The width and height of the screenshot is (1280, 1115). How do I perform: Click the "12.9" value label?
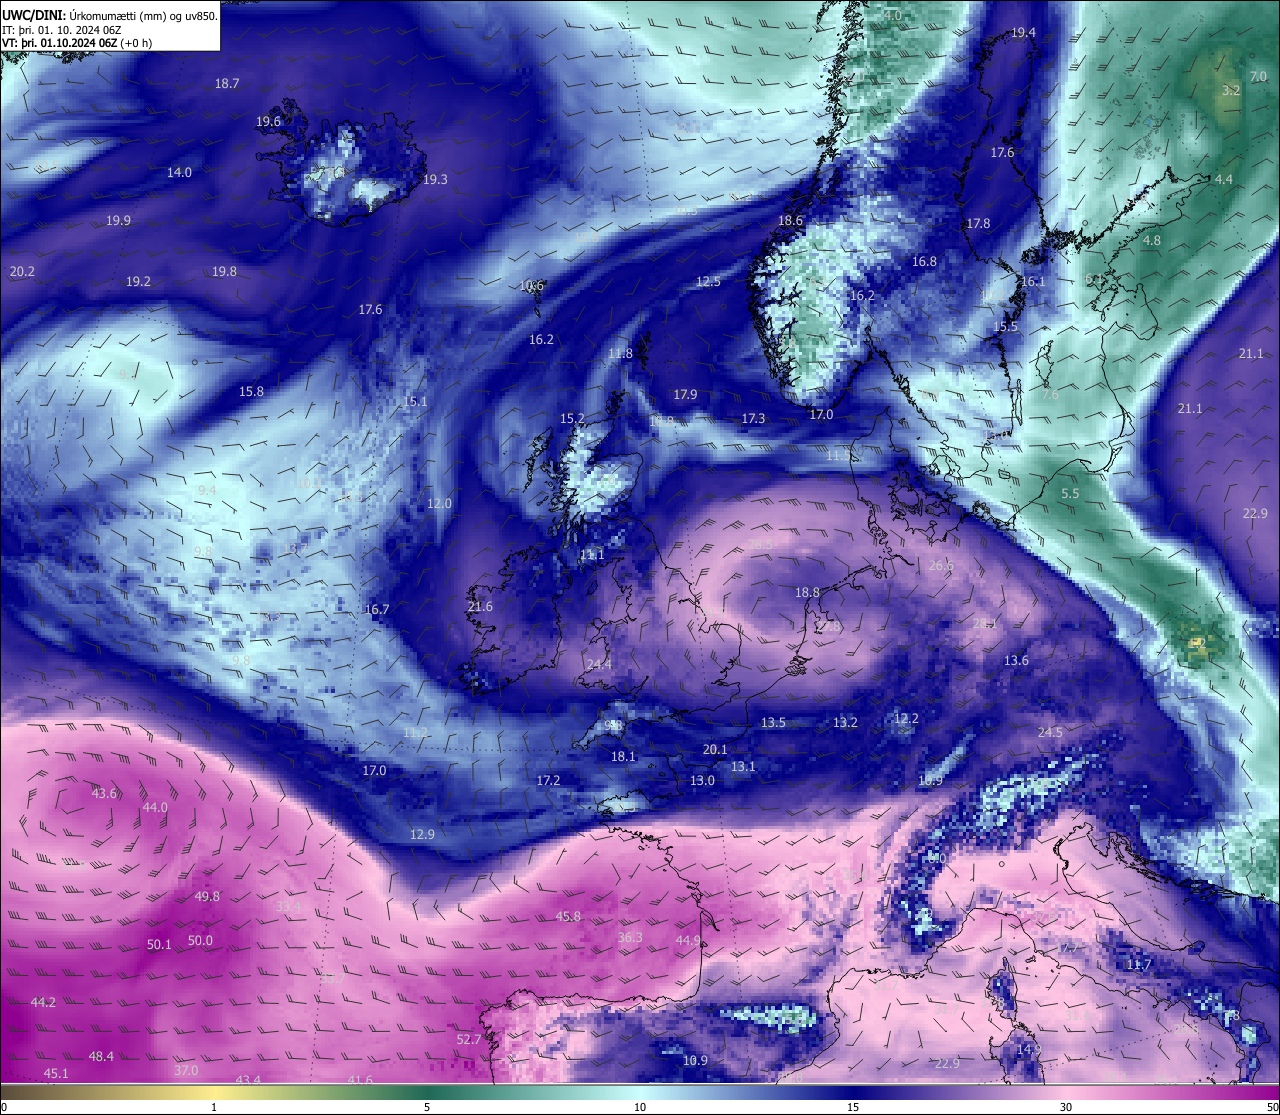[422, 835]
